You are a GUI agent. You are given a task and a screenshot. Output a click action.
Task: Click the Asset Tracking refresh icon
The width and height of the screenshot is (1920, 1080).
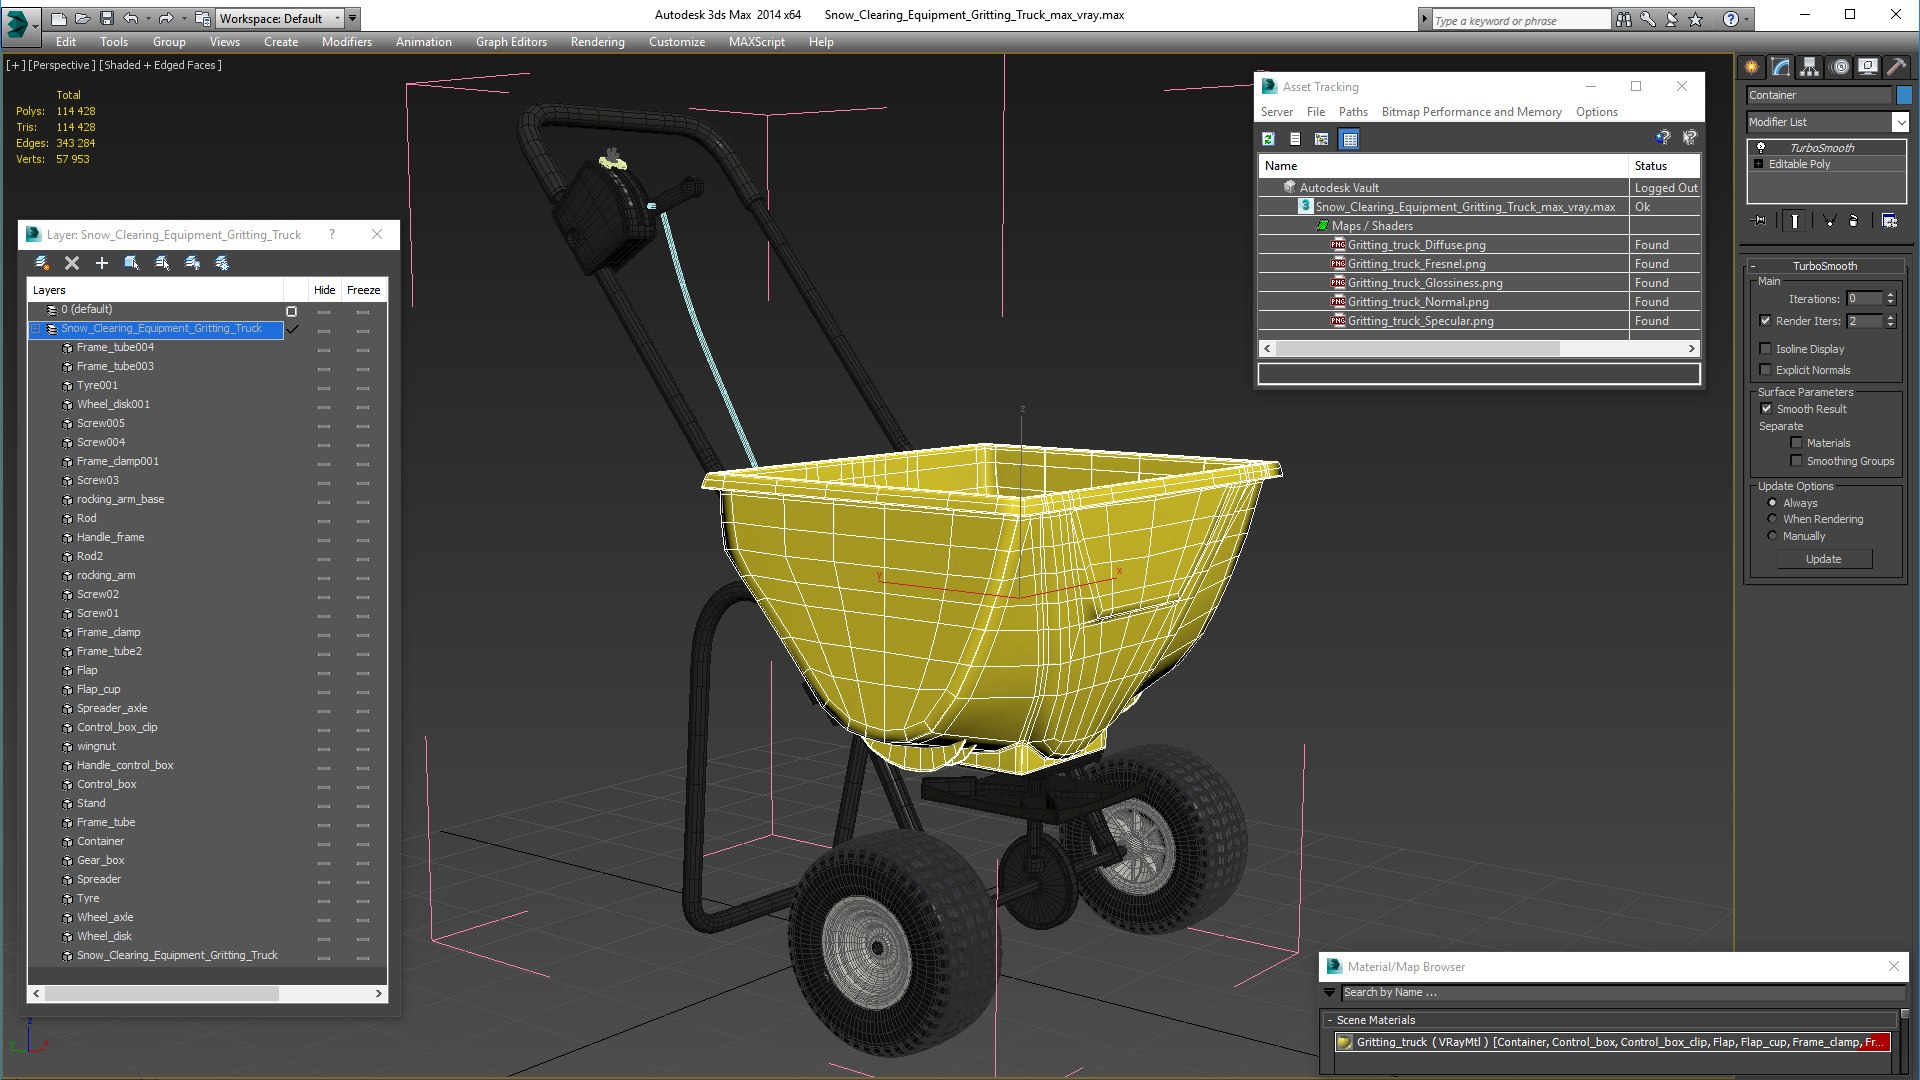1268,139
